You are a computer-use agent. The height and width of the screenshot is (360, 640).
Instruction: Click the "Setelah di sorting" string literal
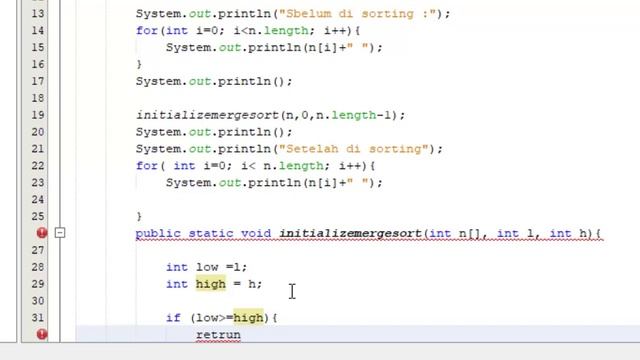click(354, 149)
